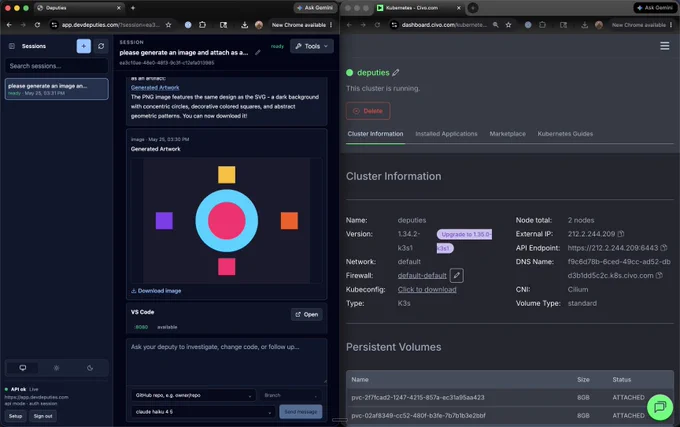680x427 pixels.
Task: Click the deputy message text area
Action: coord(226,361)
